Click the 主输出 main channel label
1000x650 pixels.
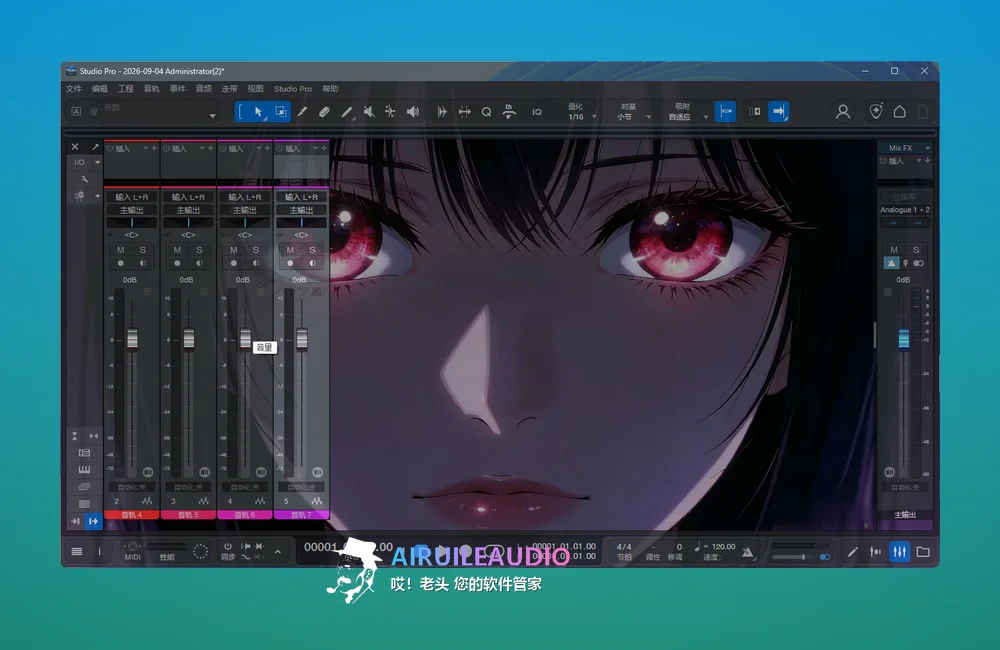pos(905,515)
